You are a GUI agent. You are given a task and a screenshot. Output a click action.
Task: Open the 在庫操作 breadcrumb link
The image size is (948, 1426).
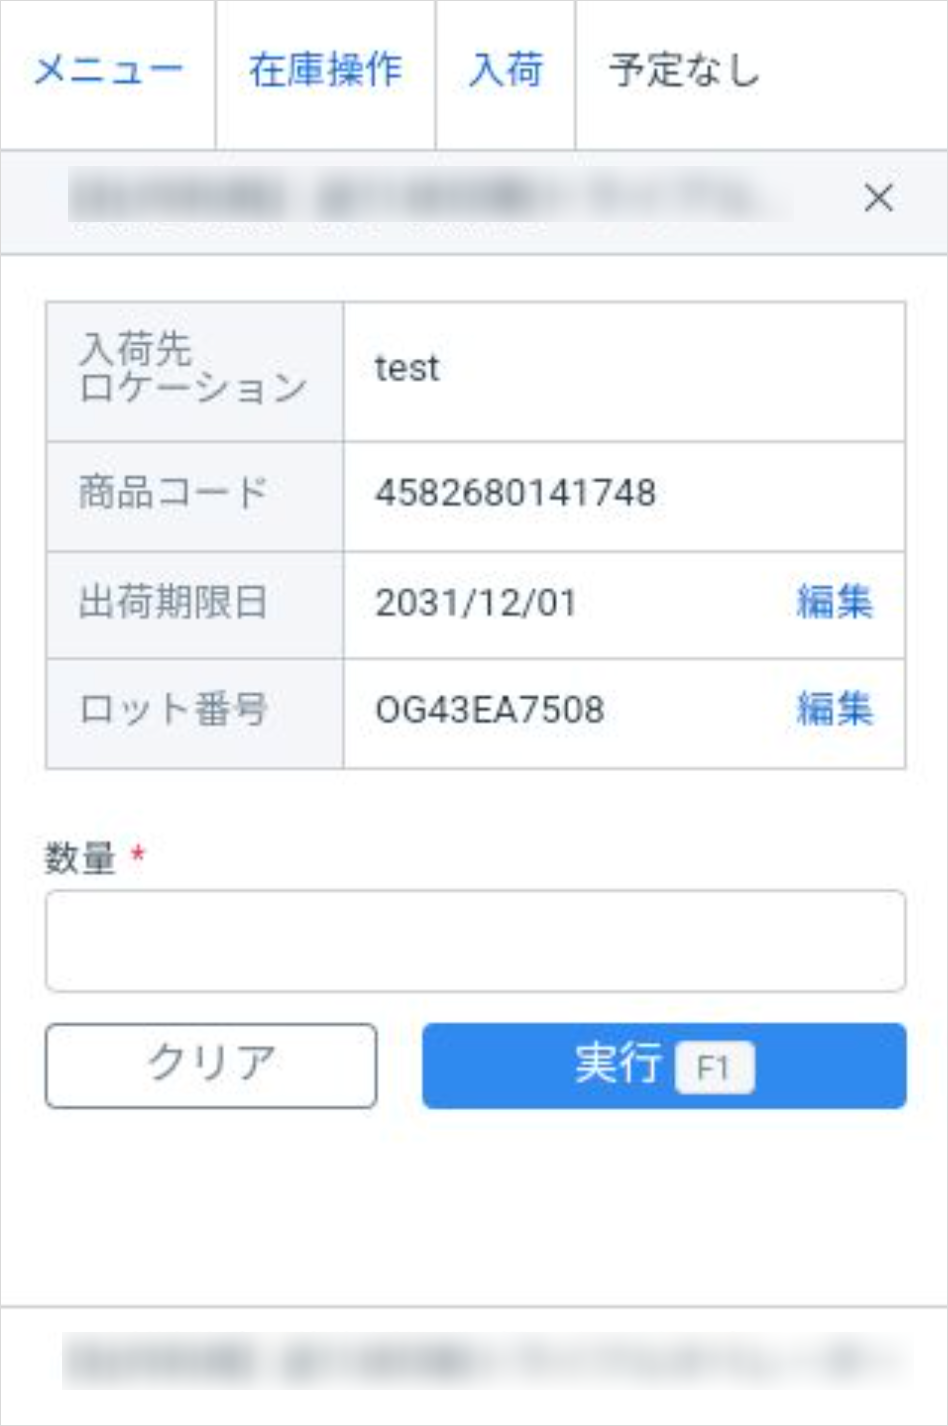click(x=325, y=71)
